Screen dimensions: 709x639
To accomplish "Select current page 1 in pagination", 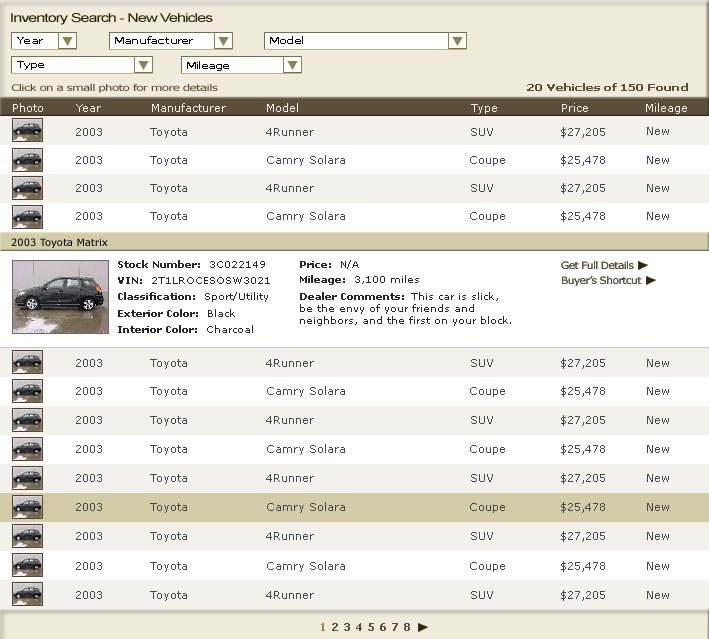I will (x=323, y=627).
